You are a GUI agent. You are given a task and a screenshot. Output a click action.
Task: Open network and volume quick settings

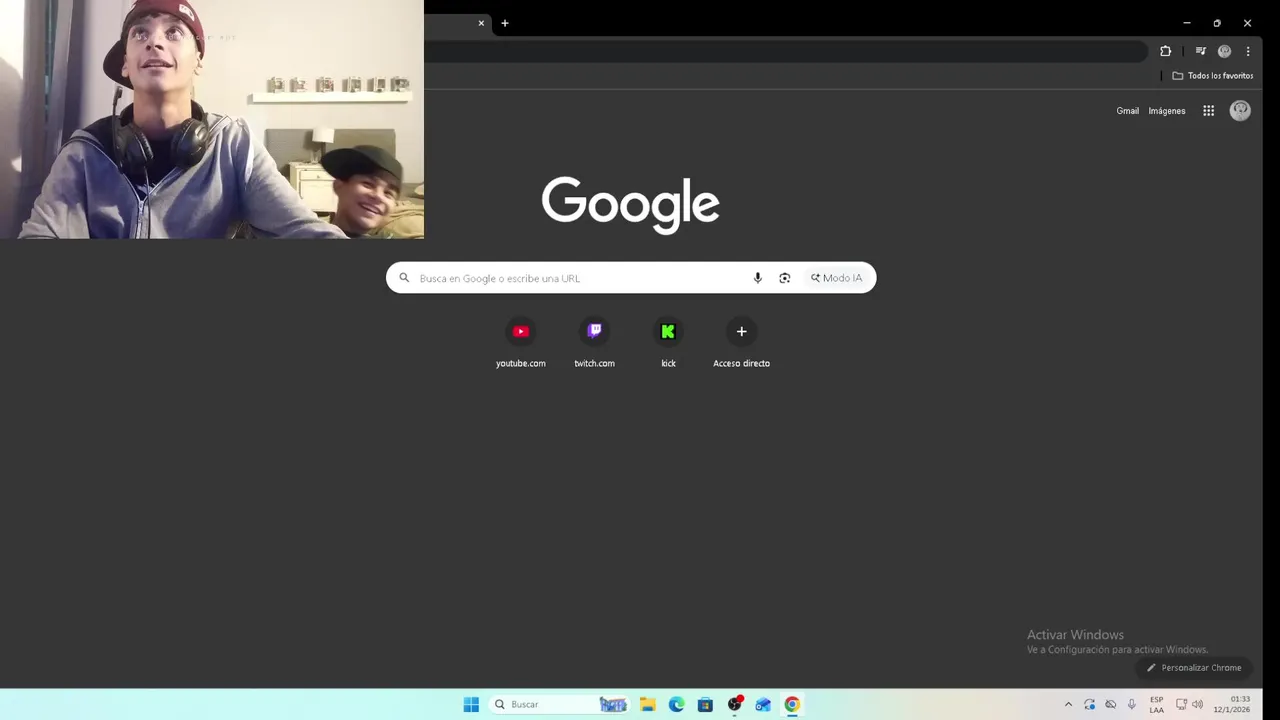coord(1189,704)
